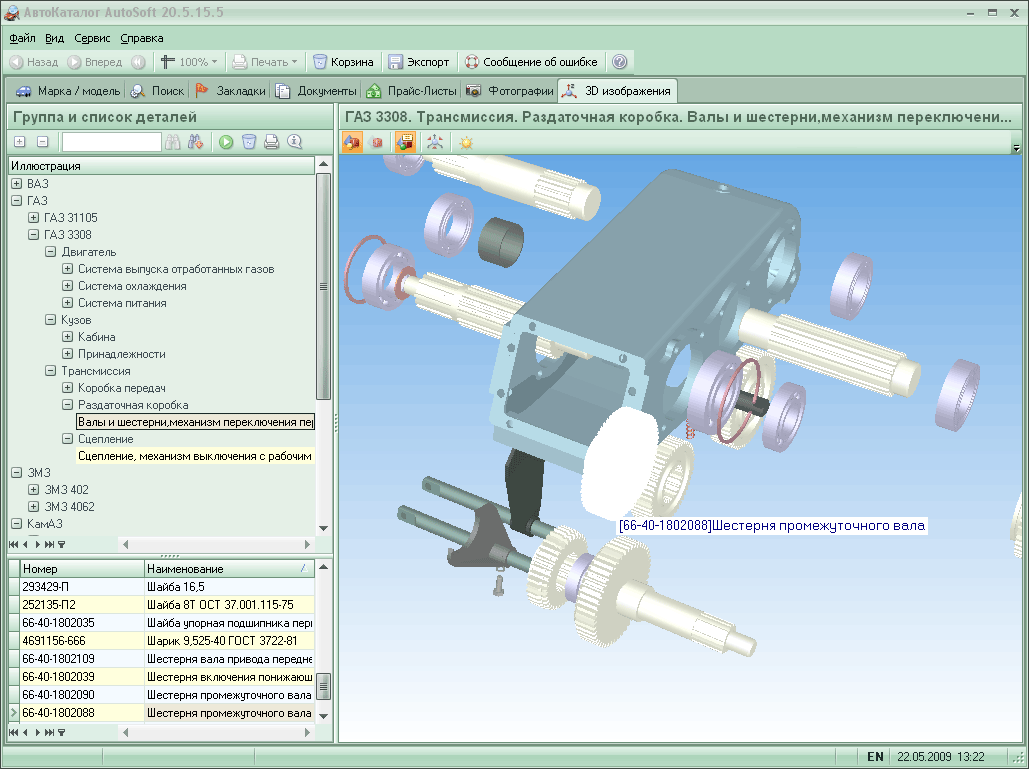Viewport: 1029px width, 769px height.
Task: Click the binoculars search icon in parts panel
Action: click(173, 142)
